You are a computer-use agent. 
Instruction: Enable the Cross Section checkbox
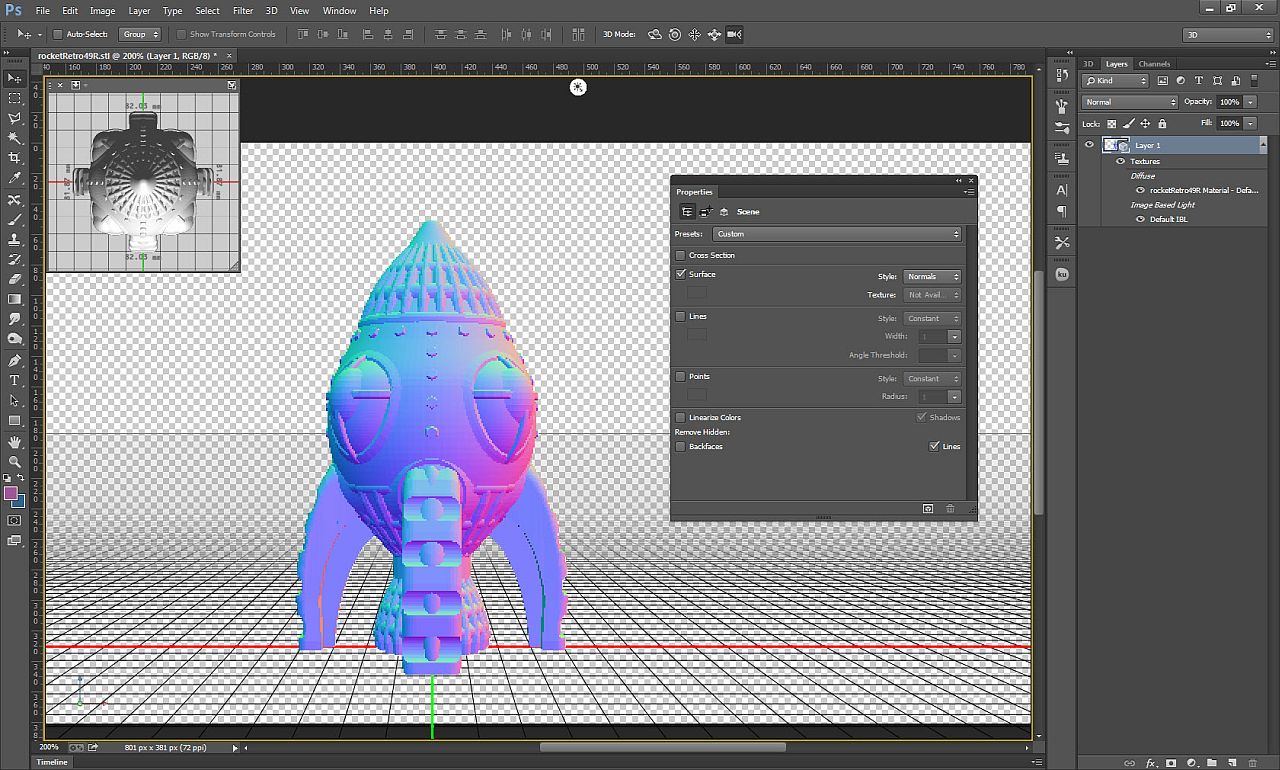click(x=681, y=256)
